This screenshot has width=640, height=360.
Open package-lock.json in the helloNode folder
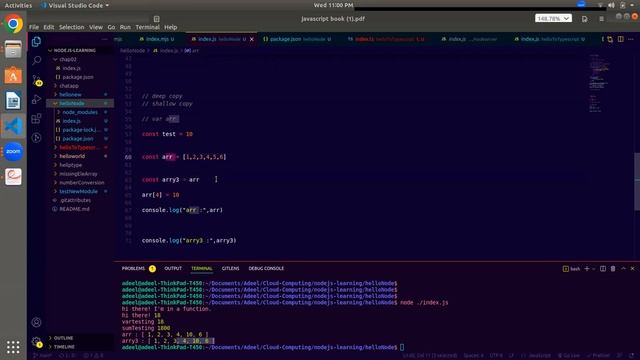click(80, 130)
